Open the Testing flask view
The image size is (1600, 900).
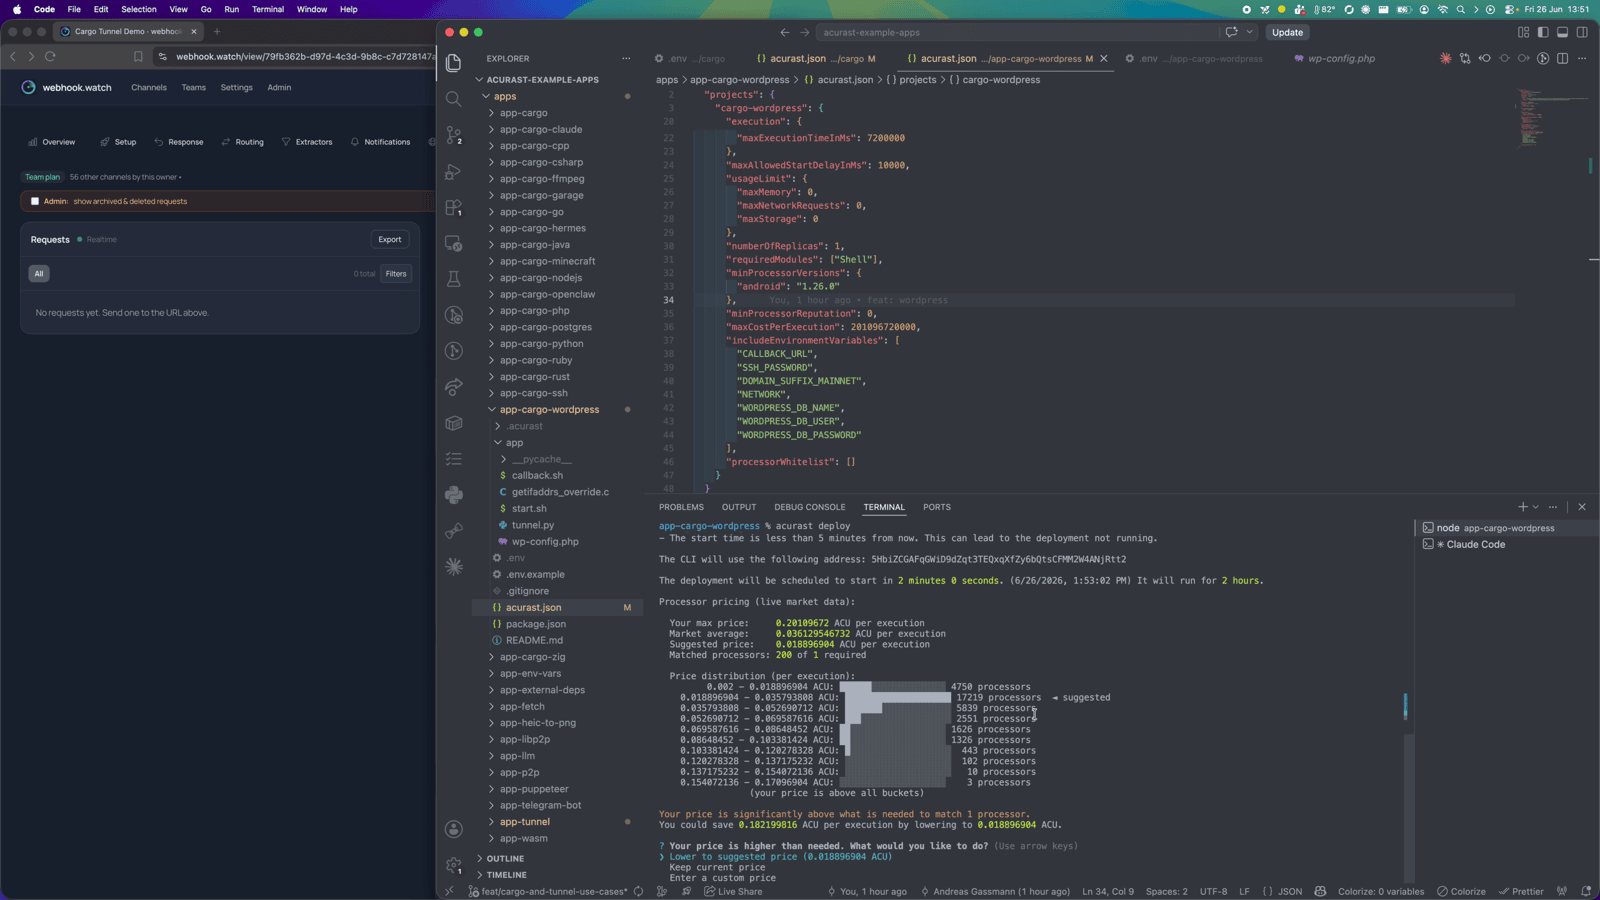pos(454,279)
